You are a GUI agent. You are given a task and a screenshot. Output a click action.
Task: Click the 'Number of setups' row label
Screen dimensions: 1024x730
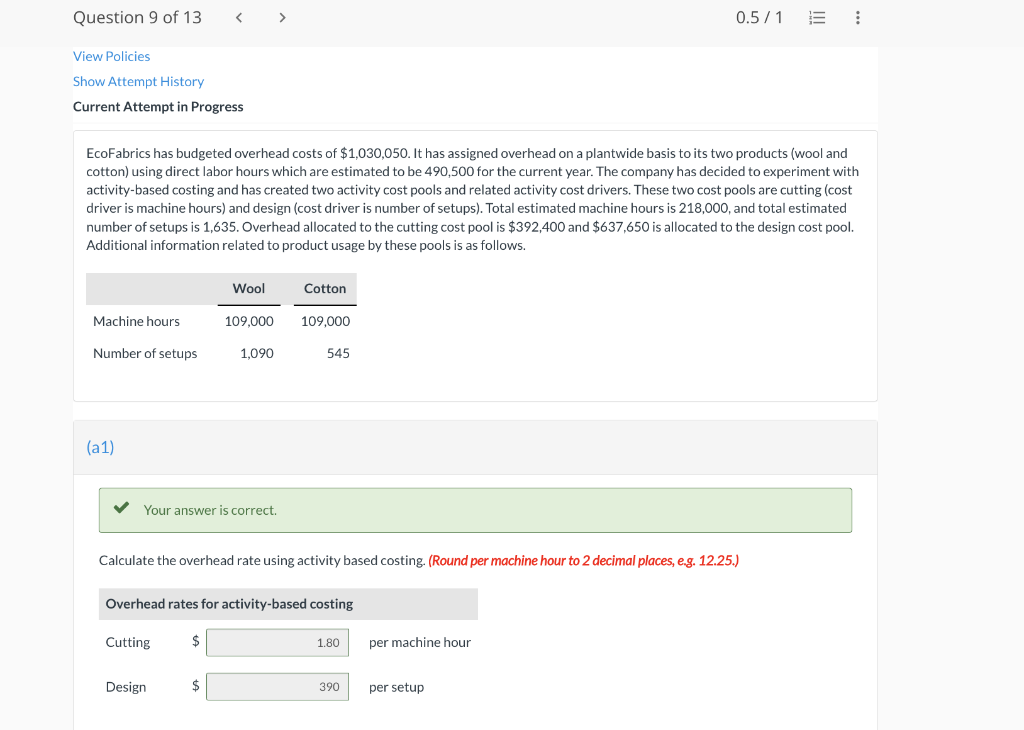click(x=145, y=353)
